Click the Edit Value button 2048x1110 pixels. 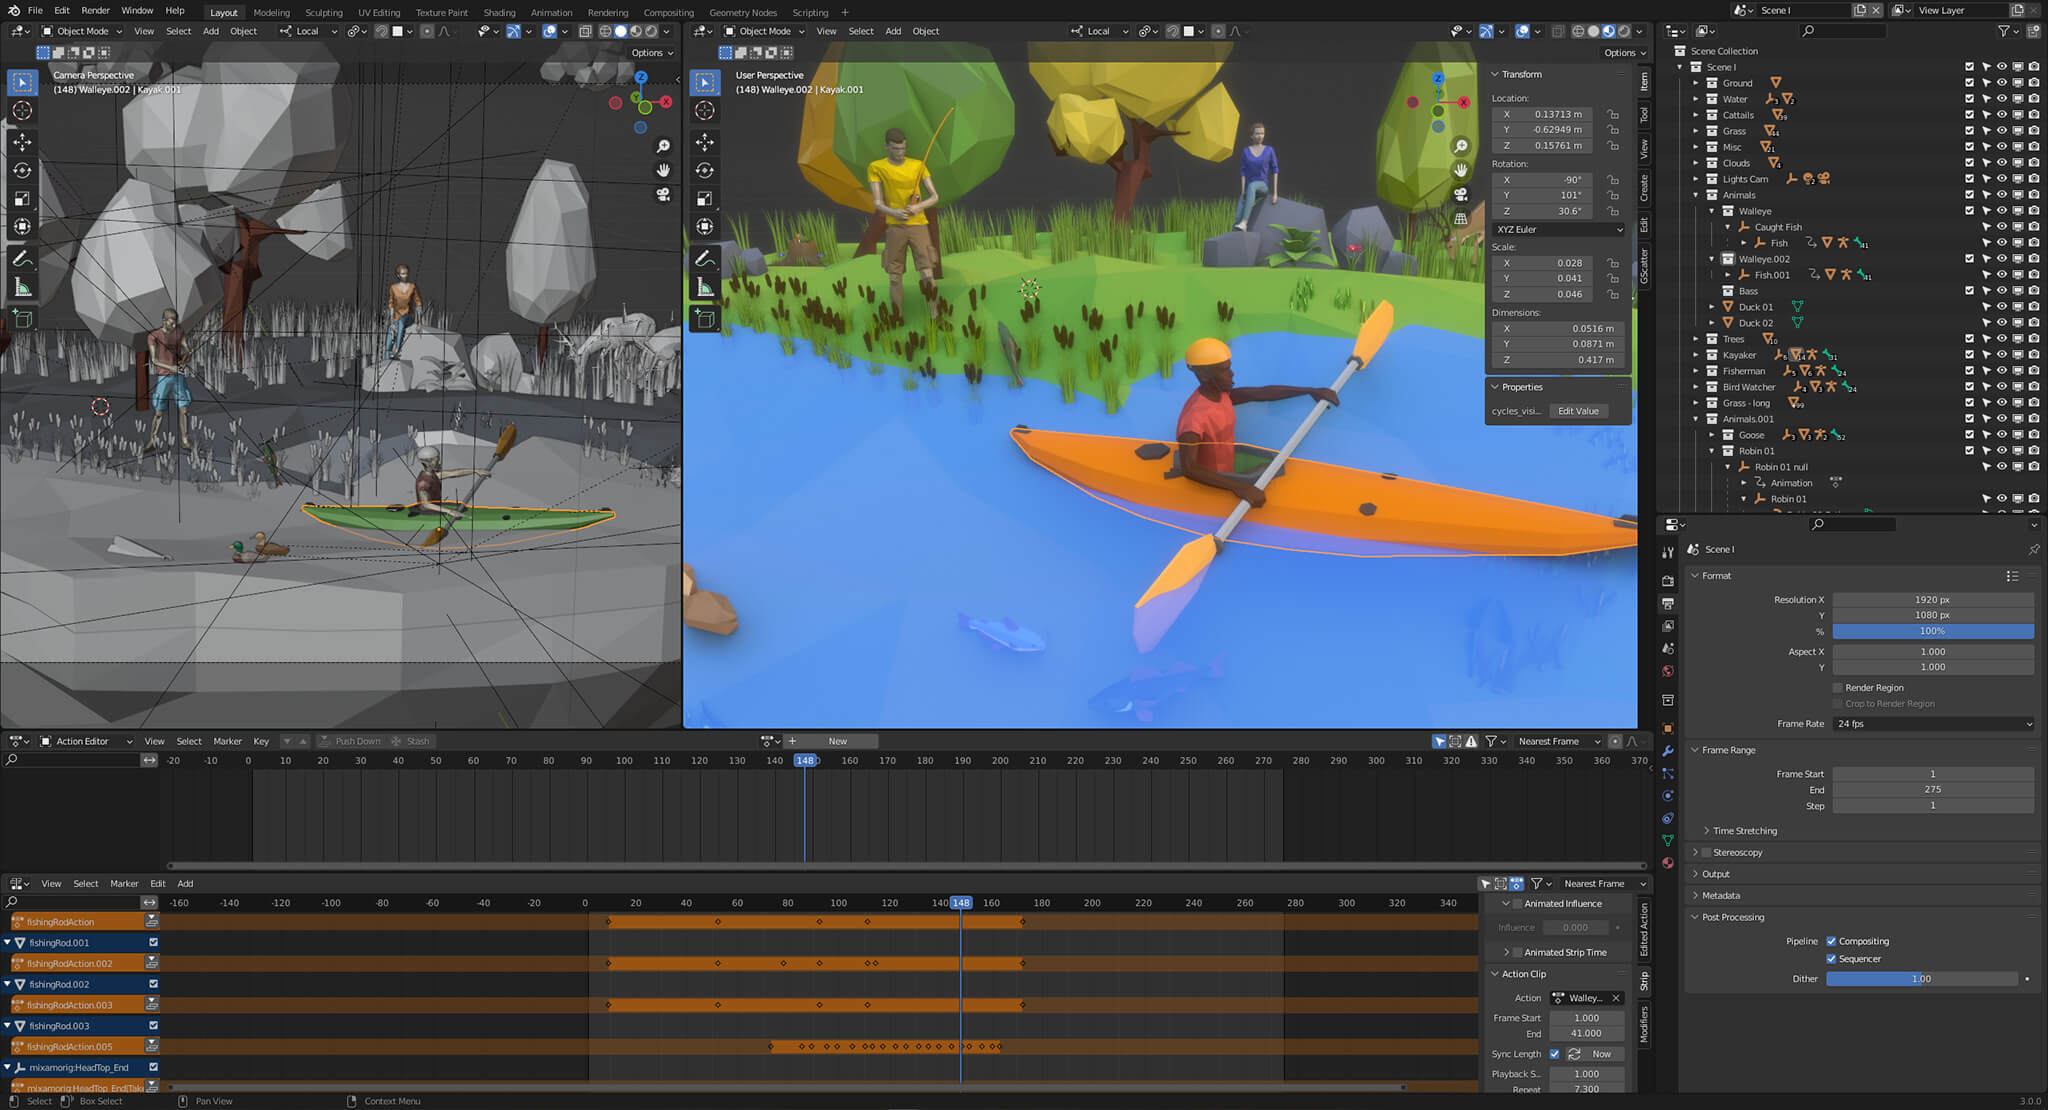click(x=1577, y=410)
